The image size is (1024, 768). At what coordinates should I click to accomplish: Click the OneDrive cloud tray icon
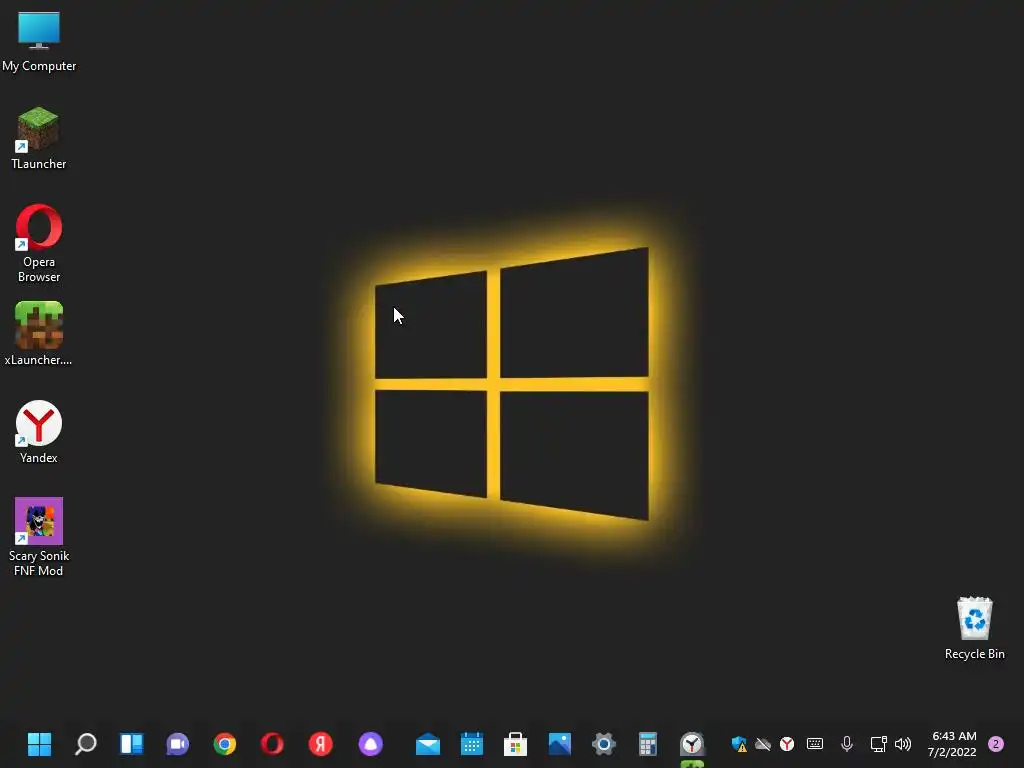coord(763,744)
